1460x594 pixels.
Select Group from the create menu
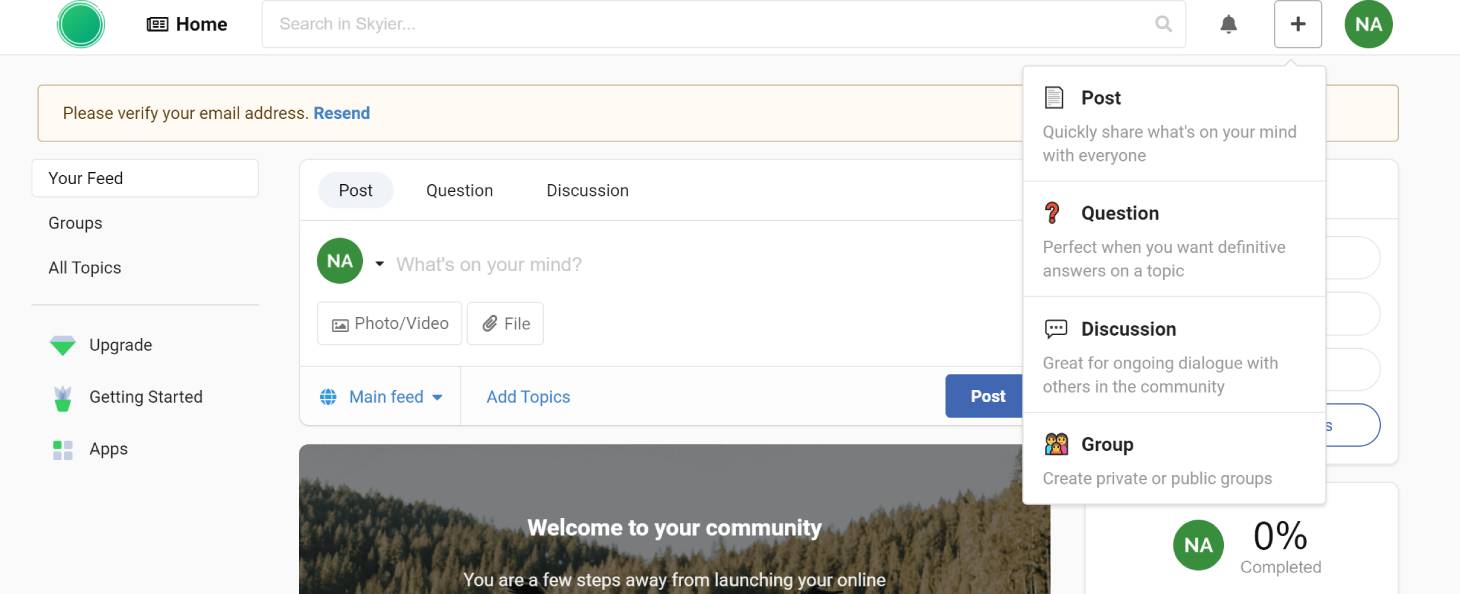(1107, 445)
